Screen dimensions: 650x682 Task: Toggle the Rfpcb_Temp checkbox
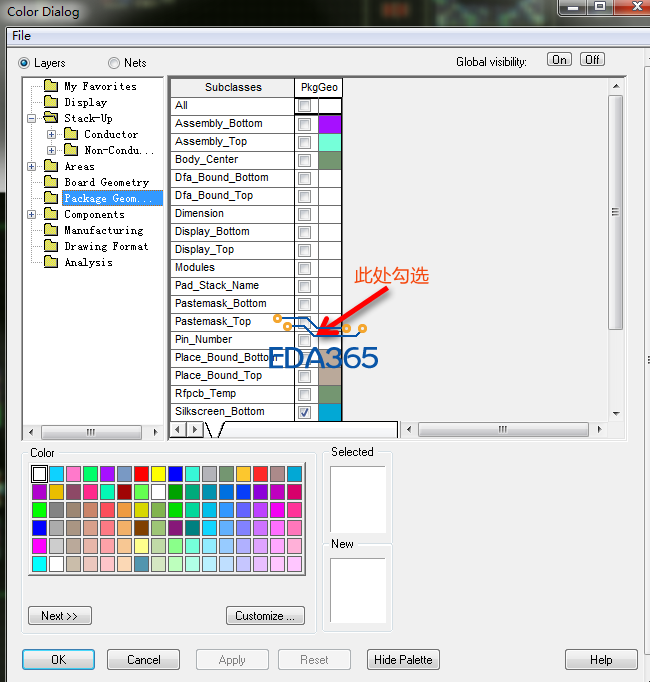click(305, 394)
